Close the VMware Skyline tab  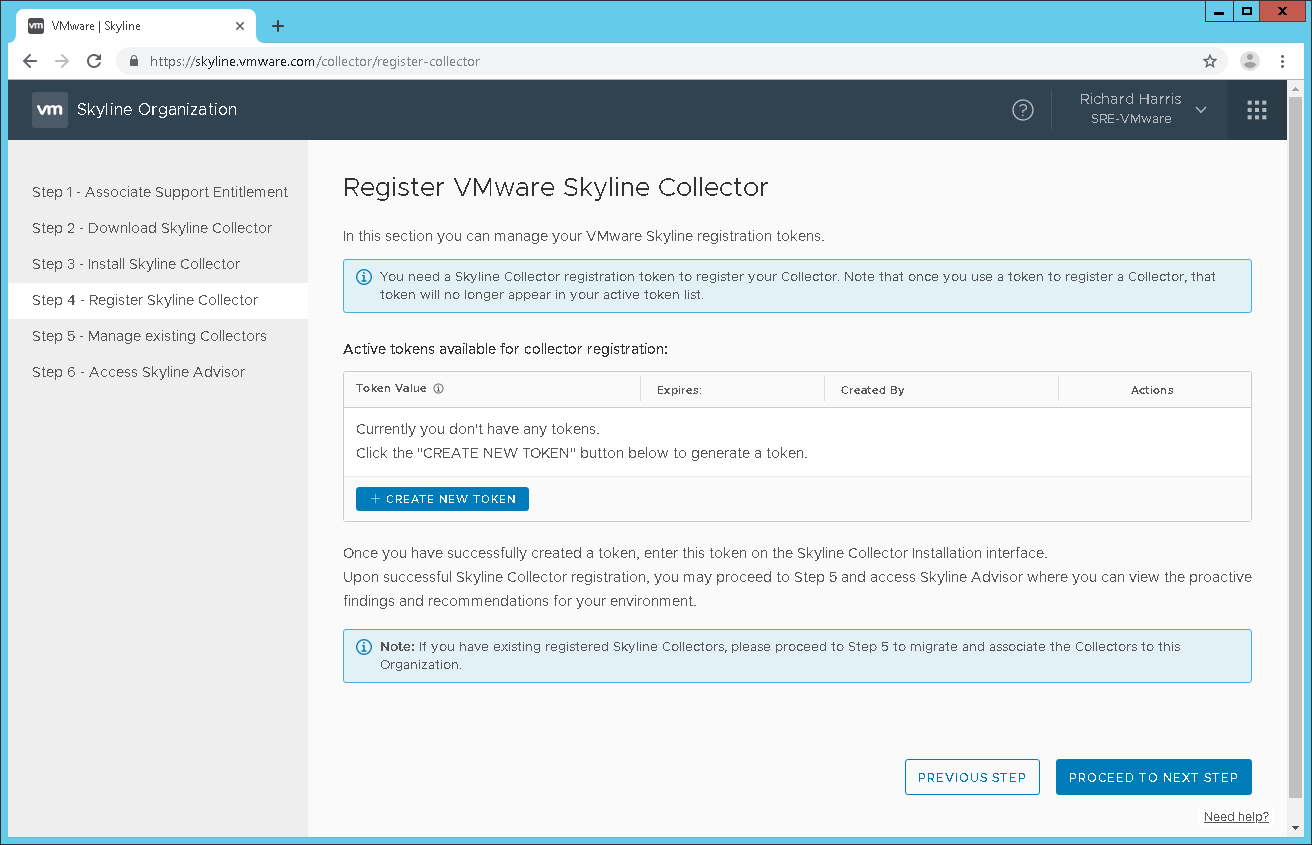tap(240, 26)
